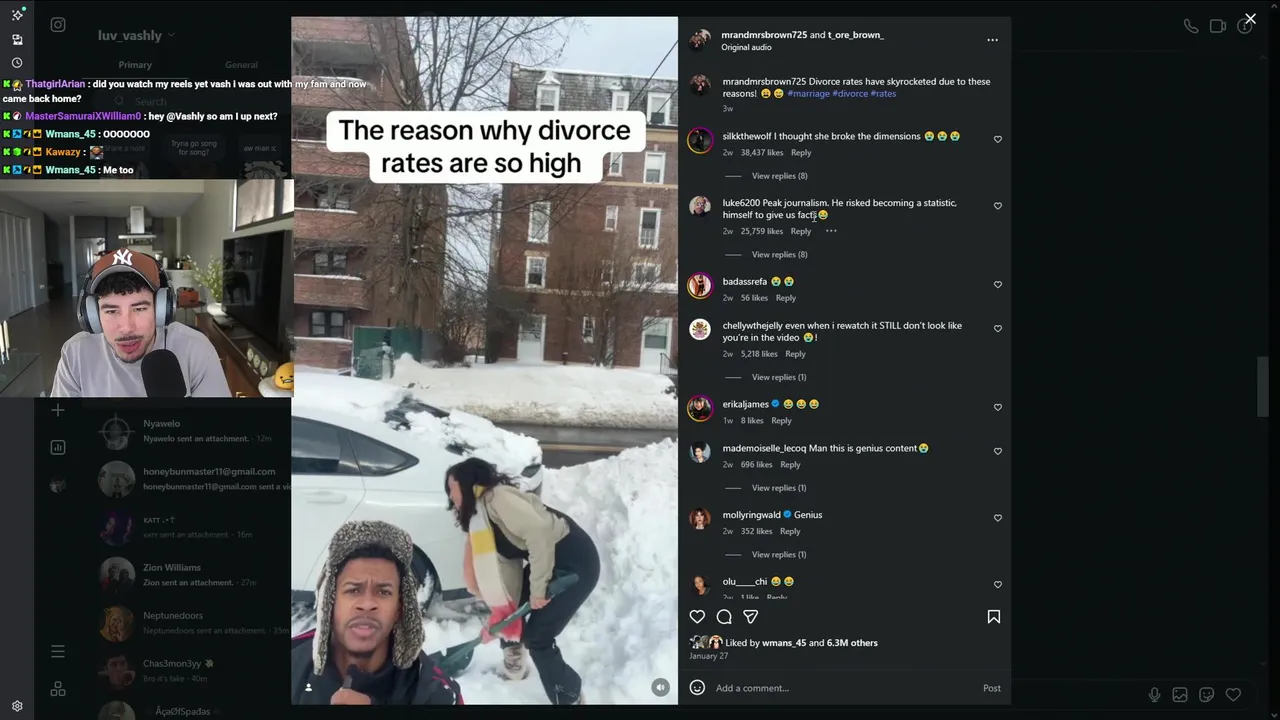Viewport: 1280px width, 720px height.
Task: Open the comment bubble icon under comments
Action: click(724, 617)
